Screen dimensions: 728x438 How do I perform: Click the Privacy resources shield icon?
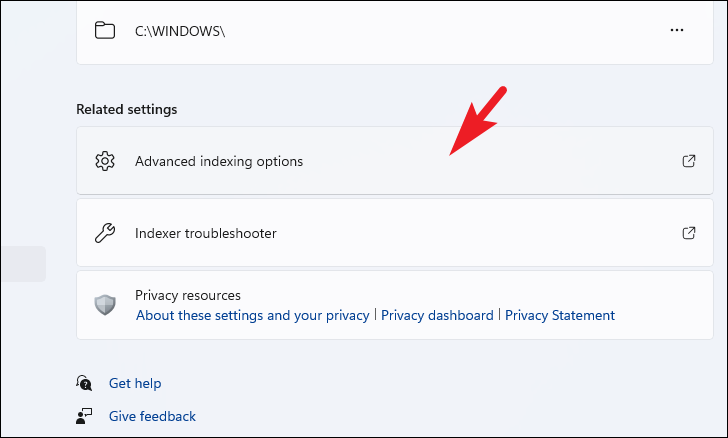pos(105,305)
